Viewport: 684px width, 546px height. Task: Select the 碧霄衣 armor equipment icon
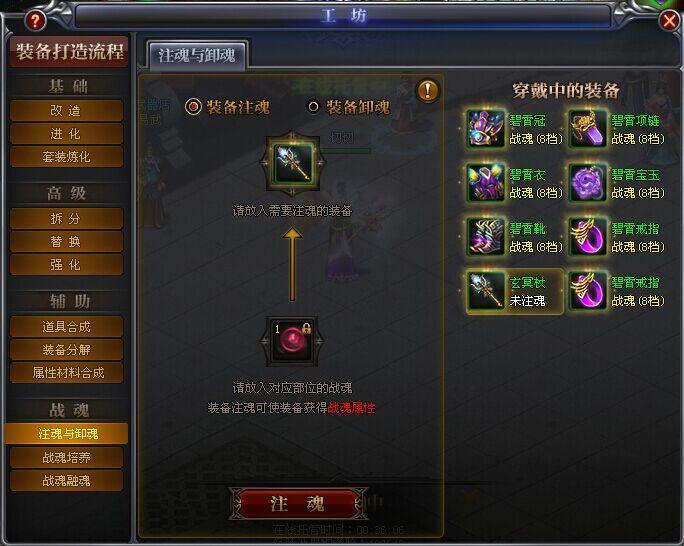pos(485,183)
